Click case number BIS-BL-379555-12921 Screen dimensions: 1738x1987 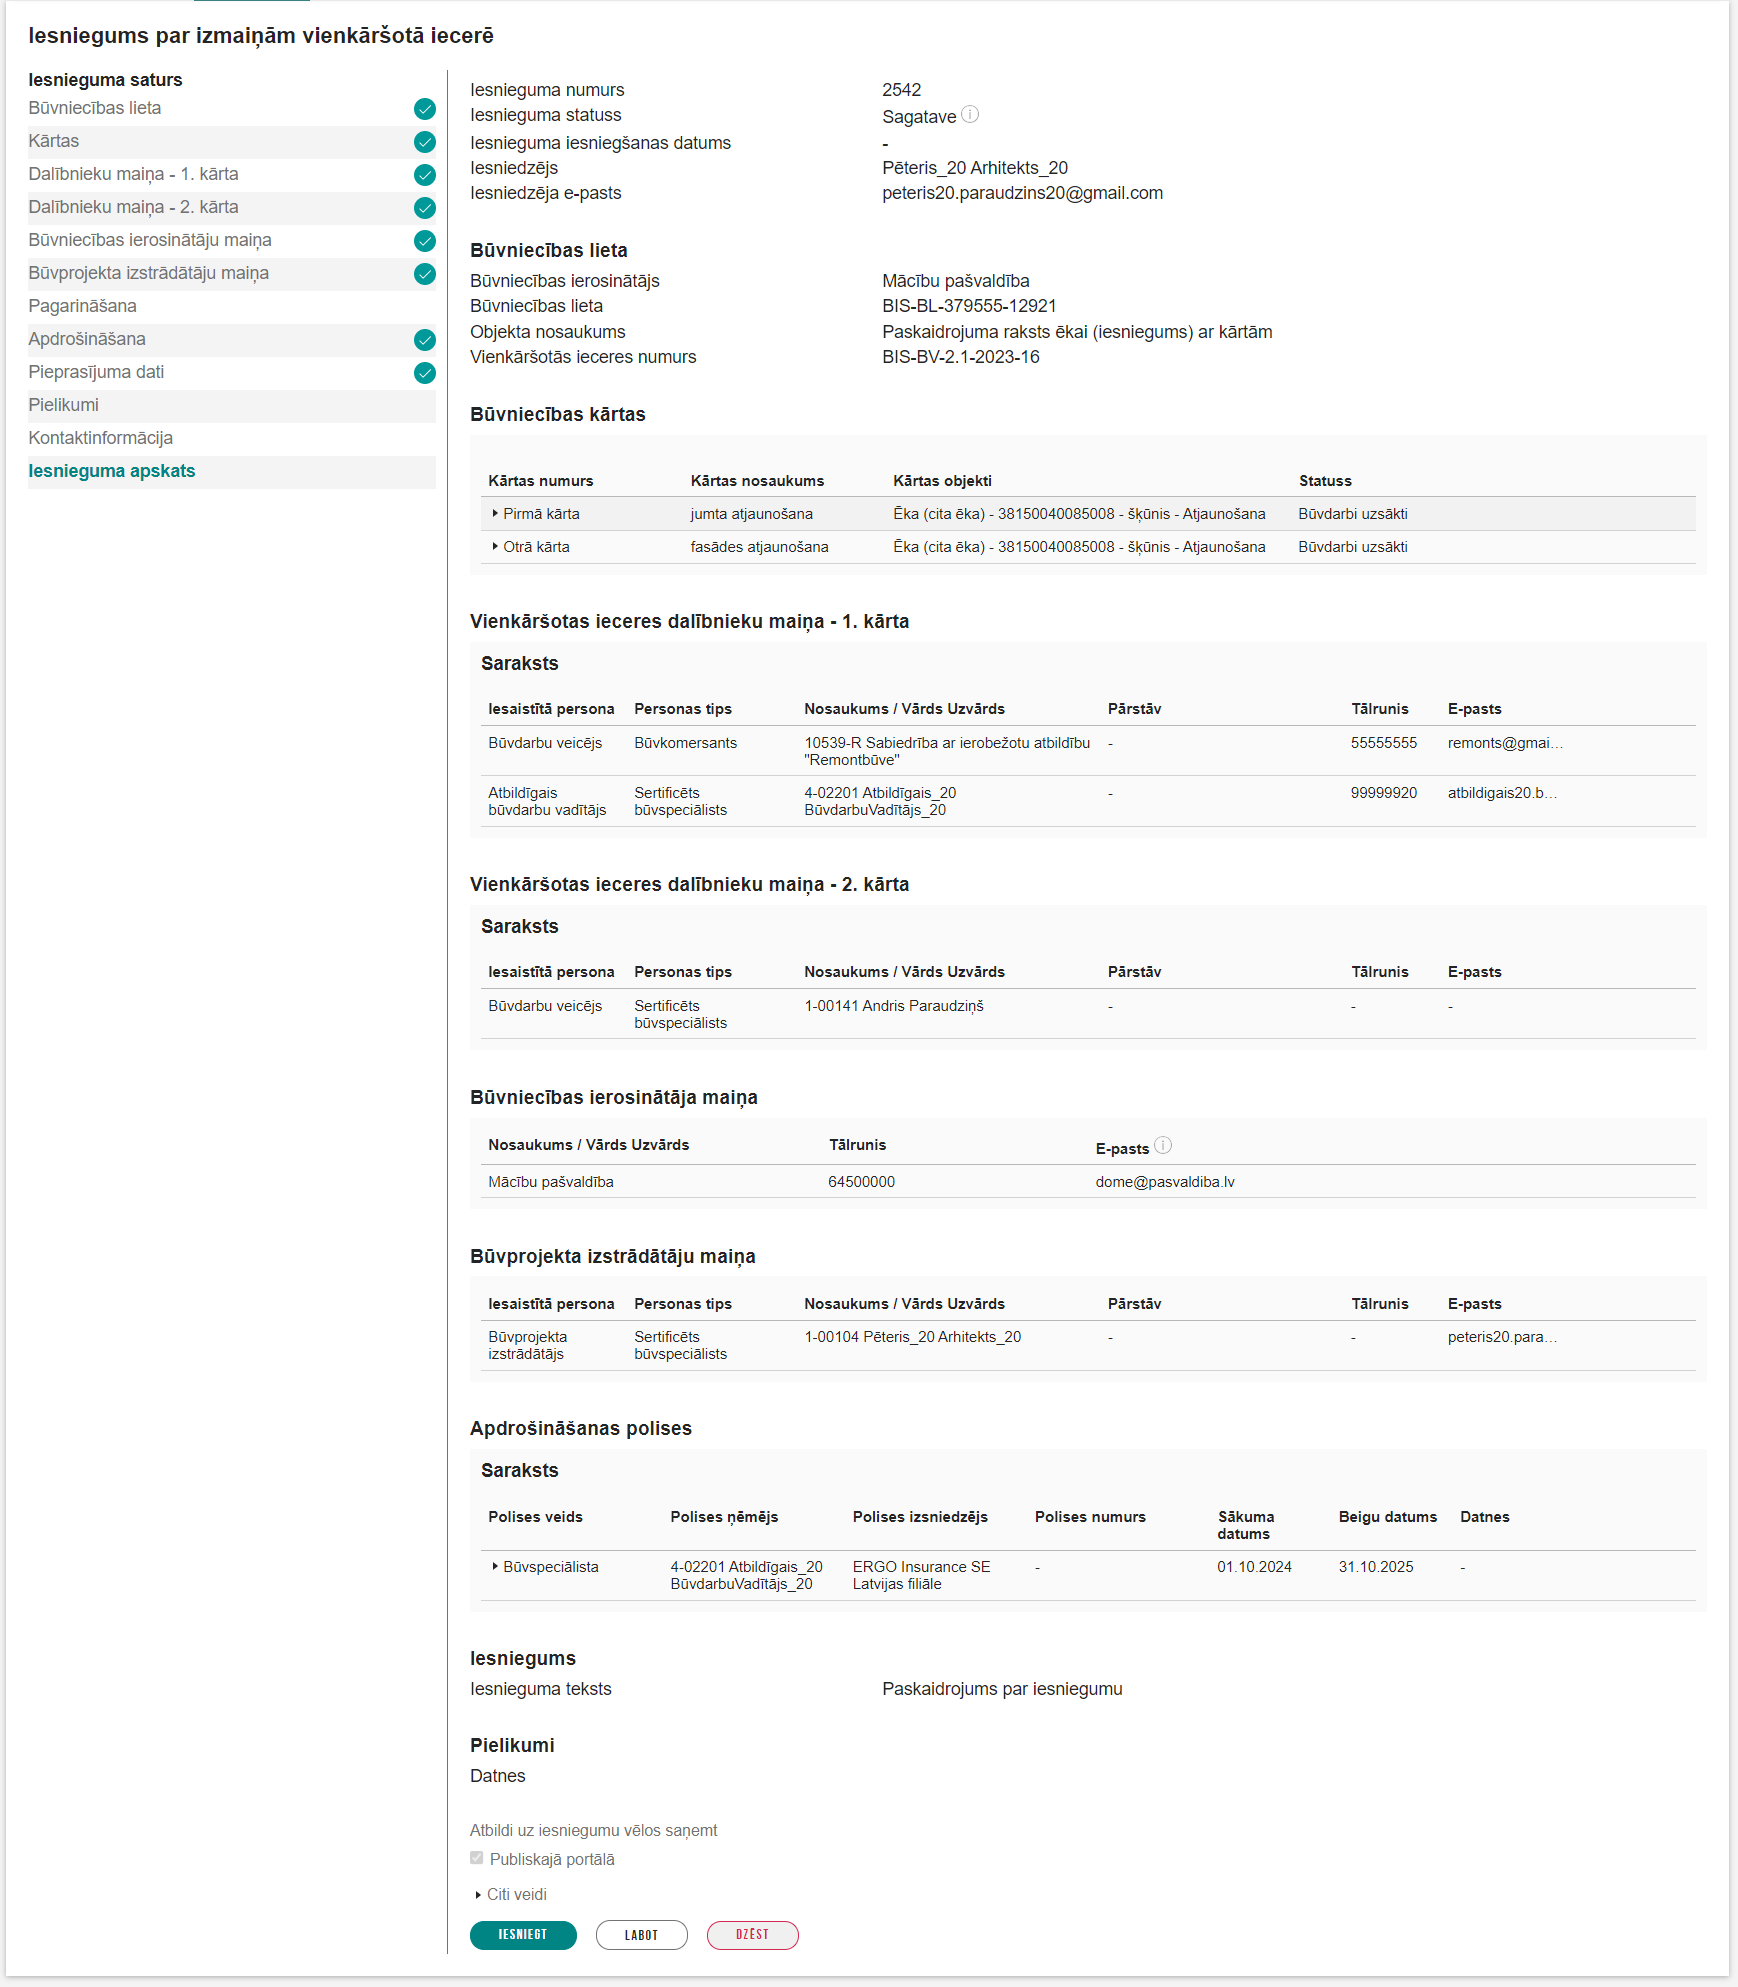click(969, 306)
